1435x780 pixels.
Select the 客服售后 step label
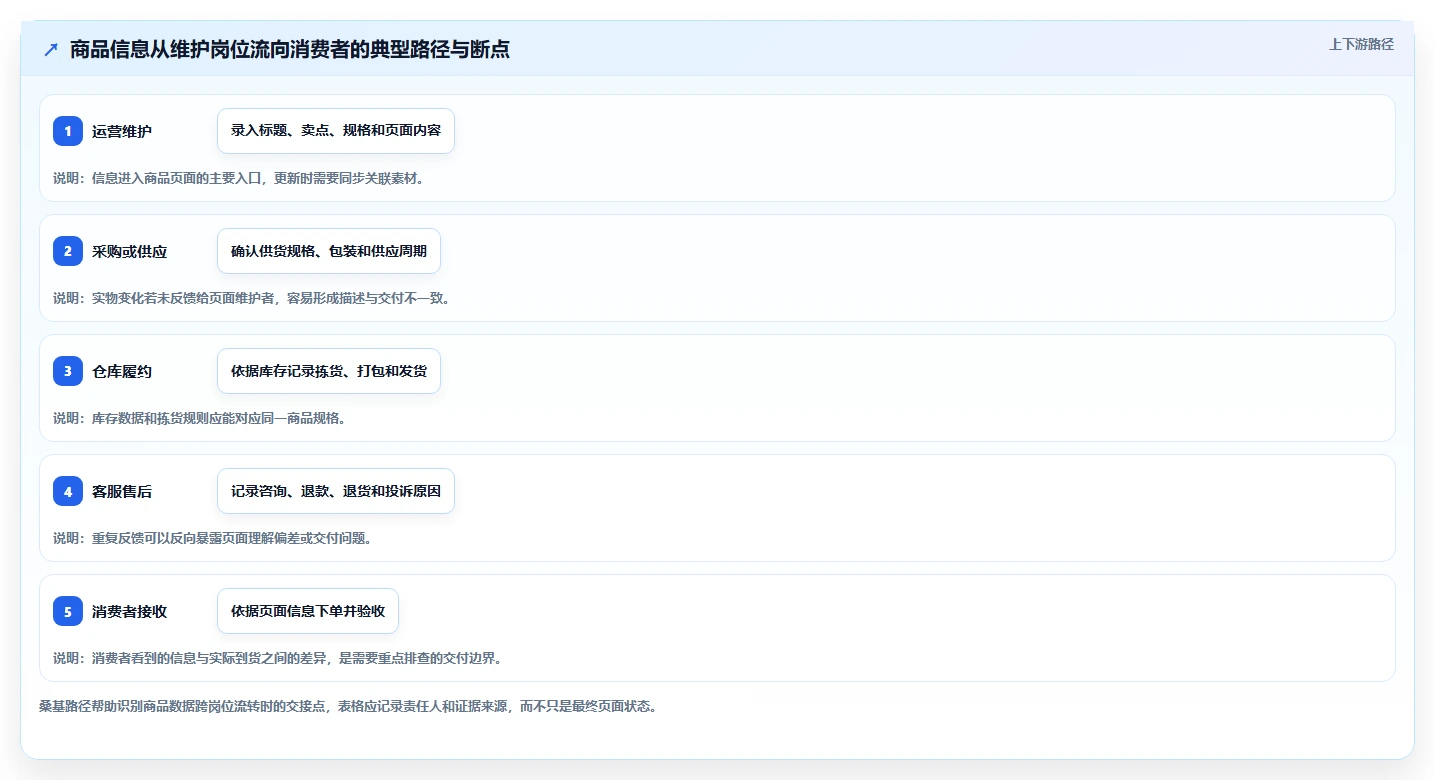pyautogui.click(x=122, y=491)
